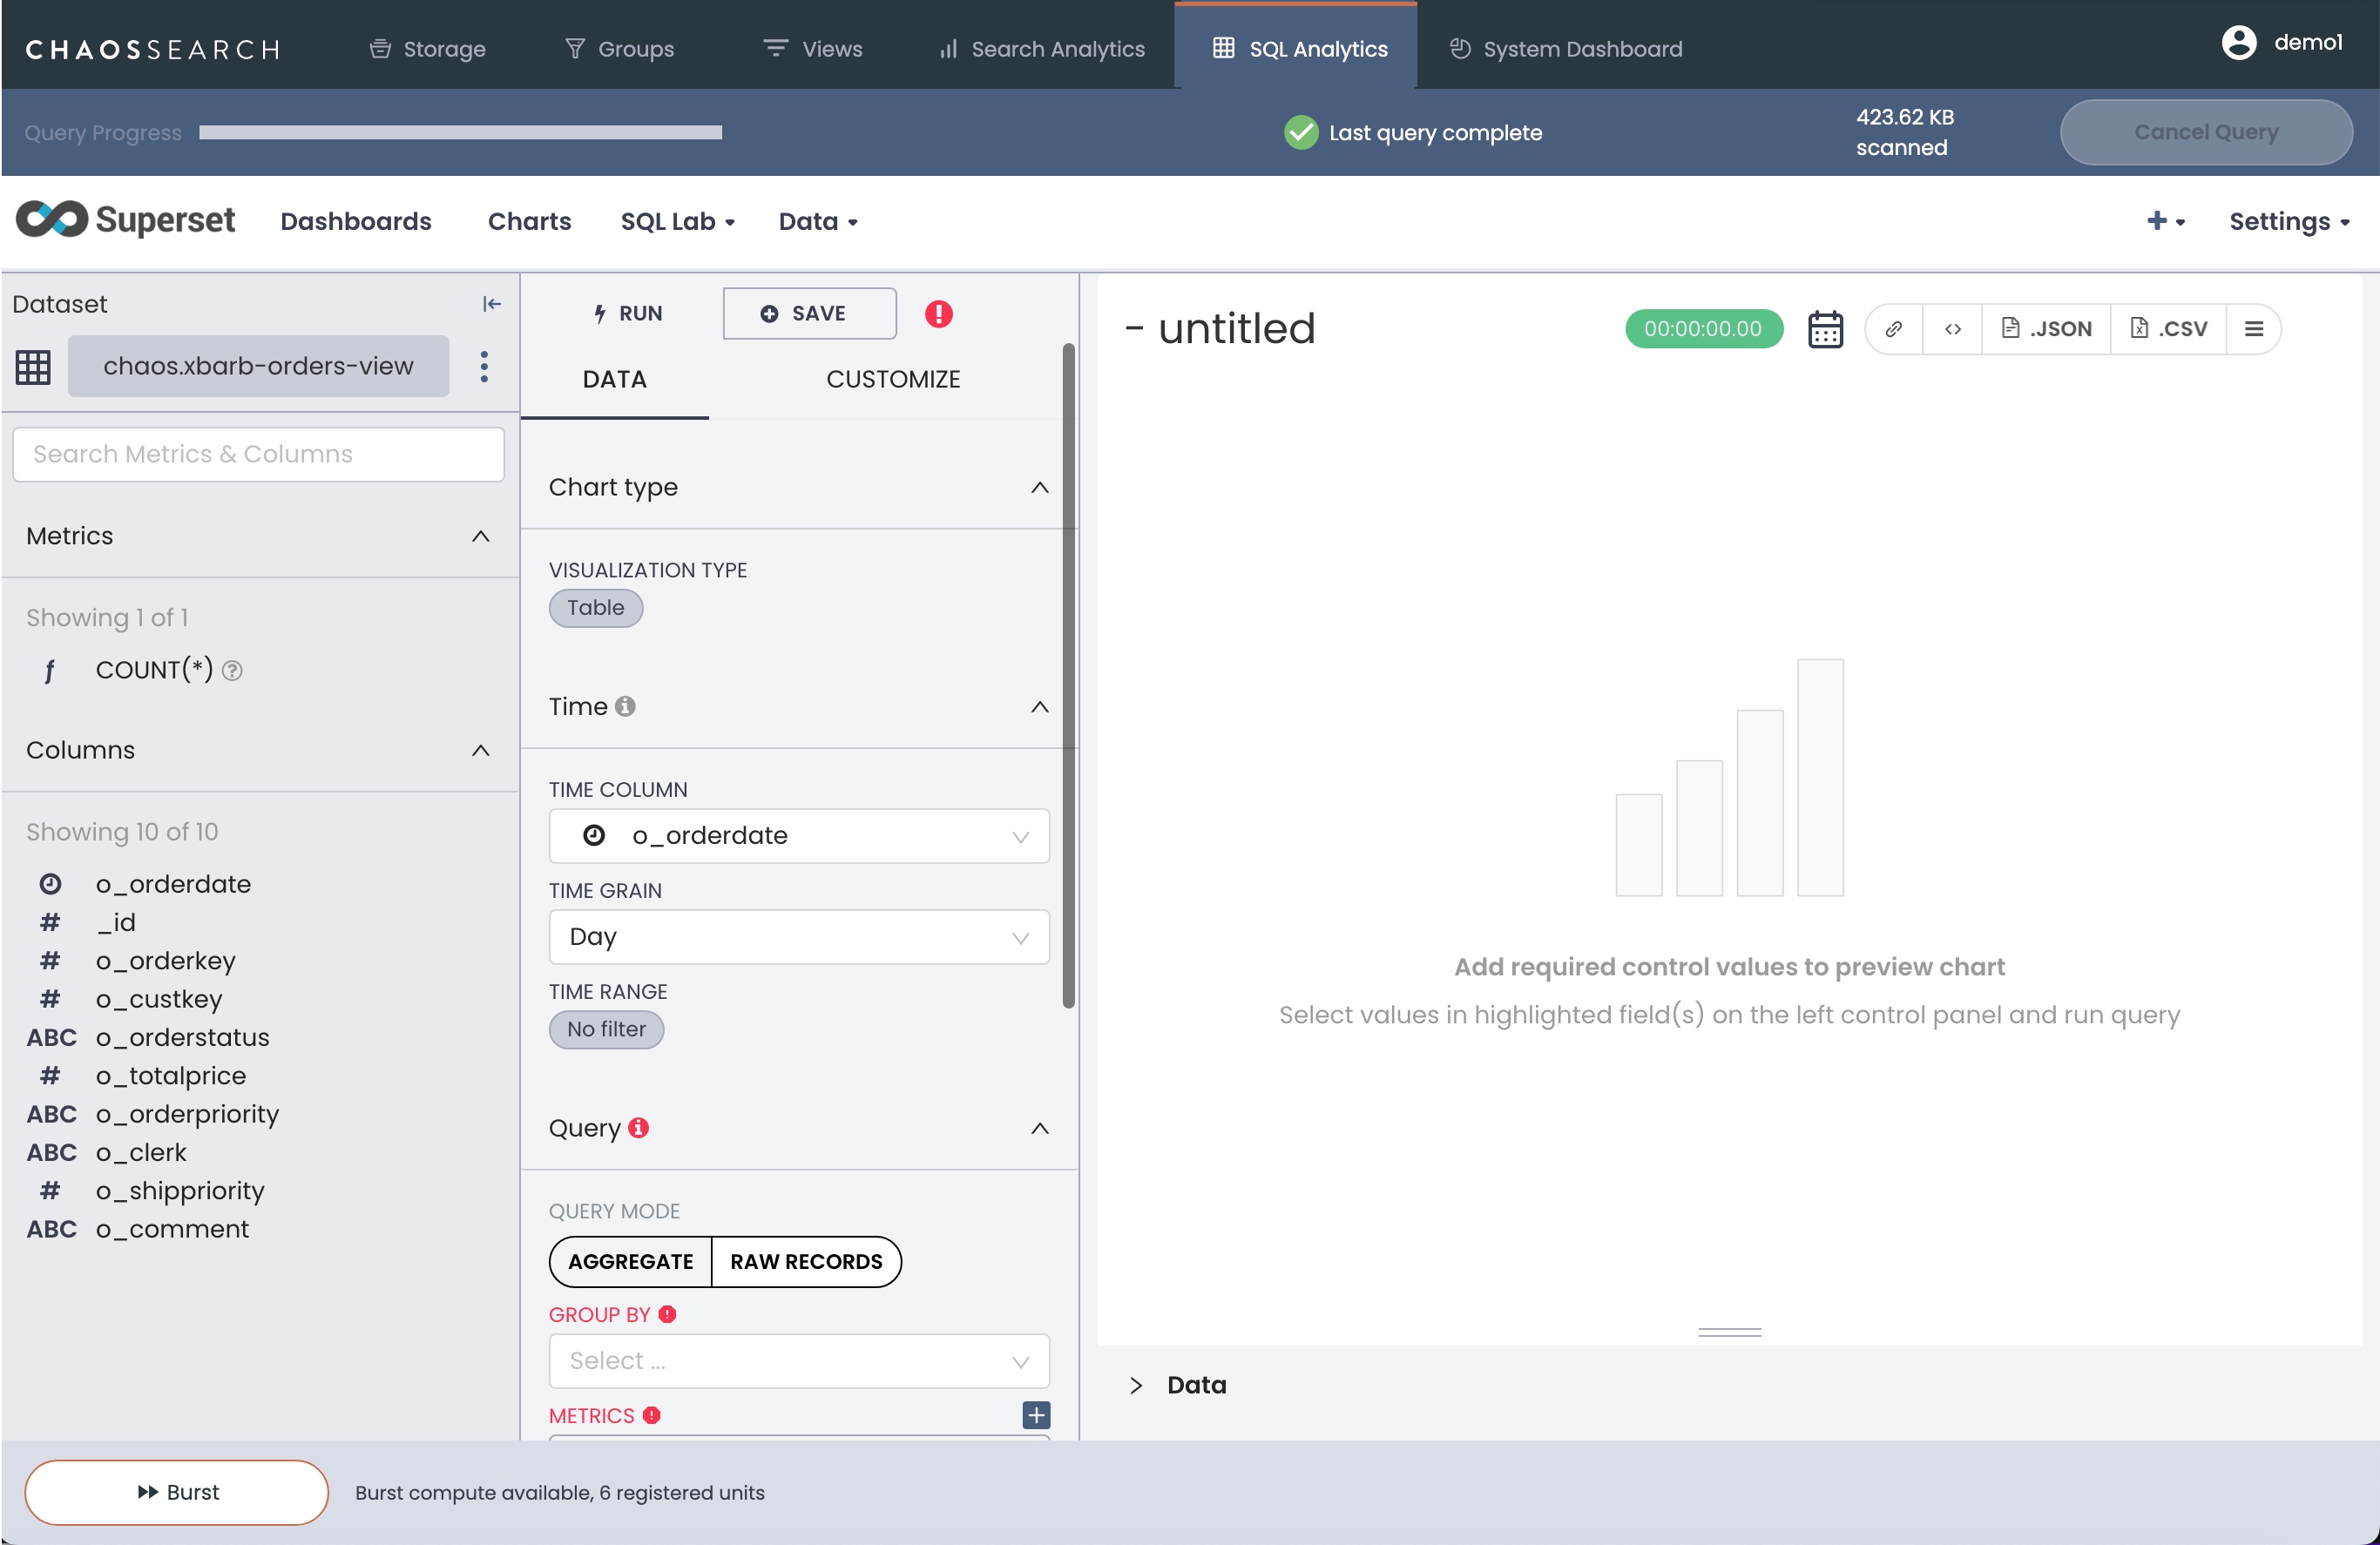Export results as .CSV

(x=2168, y=329)
